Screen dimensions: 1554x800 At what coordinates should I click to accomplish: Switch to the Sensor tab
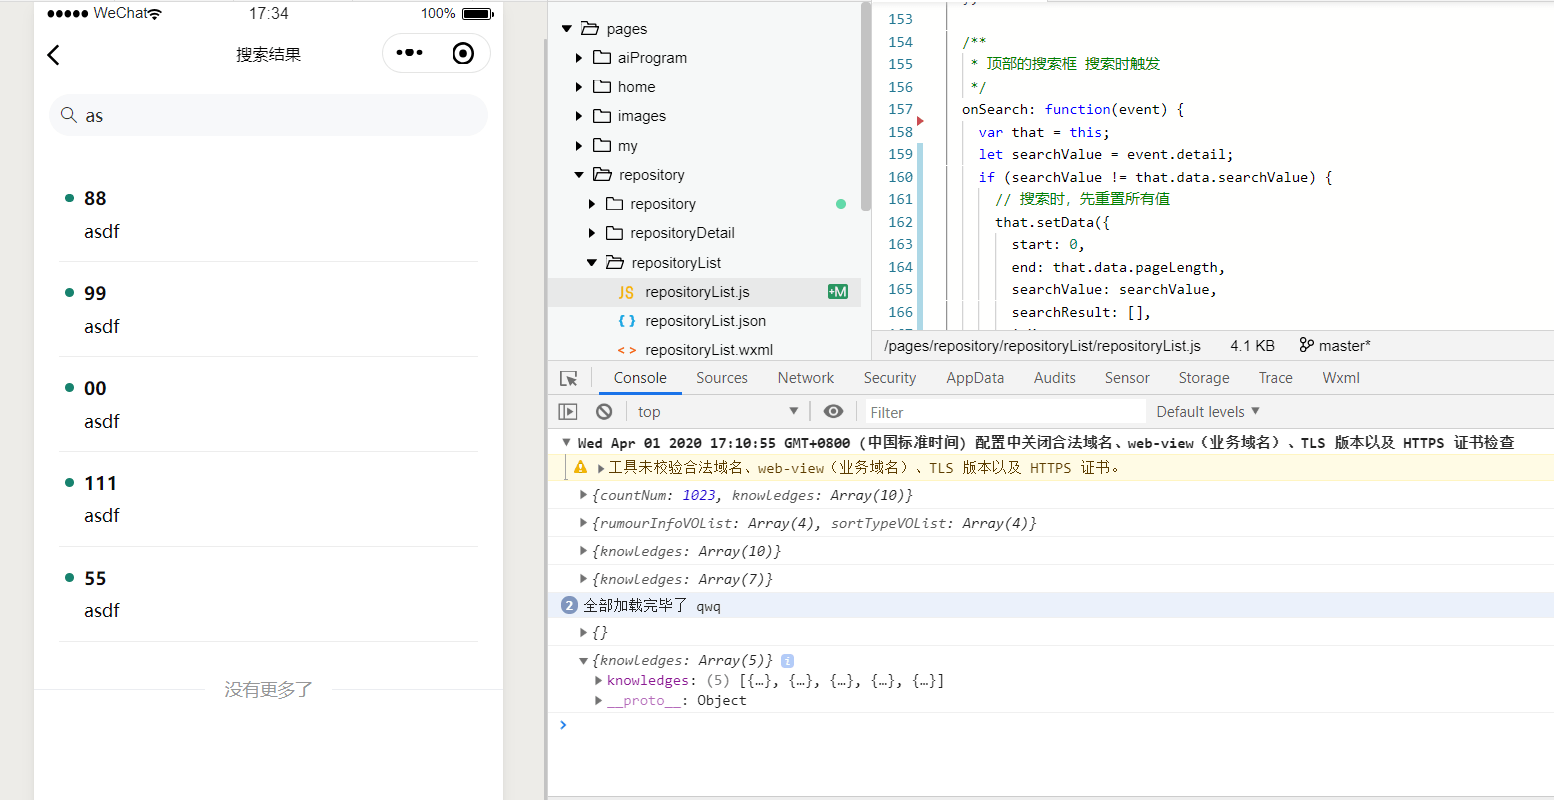pyautogui.click(x=1127, y=378)
